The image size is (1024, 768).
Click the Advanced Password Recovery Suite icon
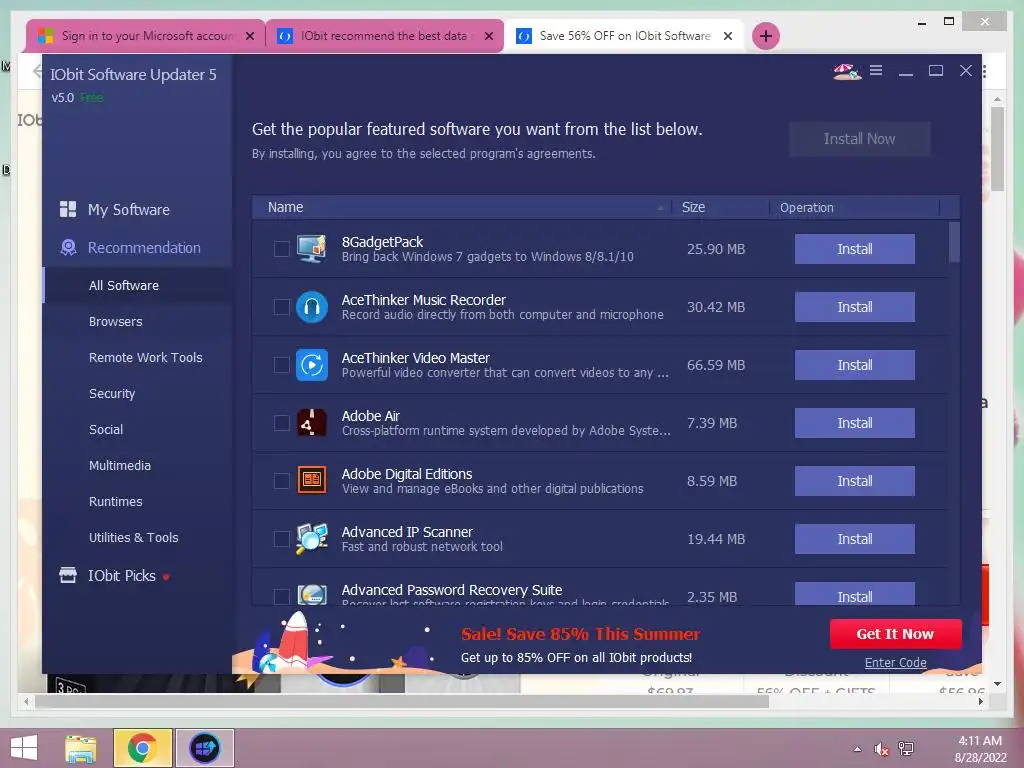(x=312, y=594)
